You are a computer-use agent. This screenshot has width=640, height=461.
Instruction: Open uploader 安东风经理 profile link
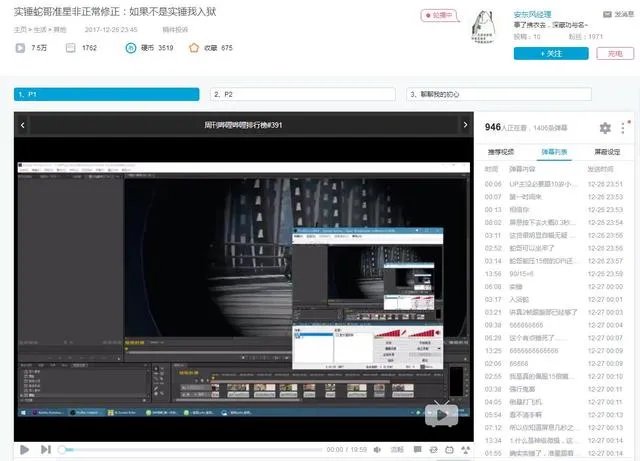click(x=532, y=15)
